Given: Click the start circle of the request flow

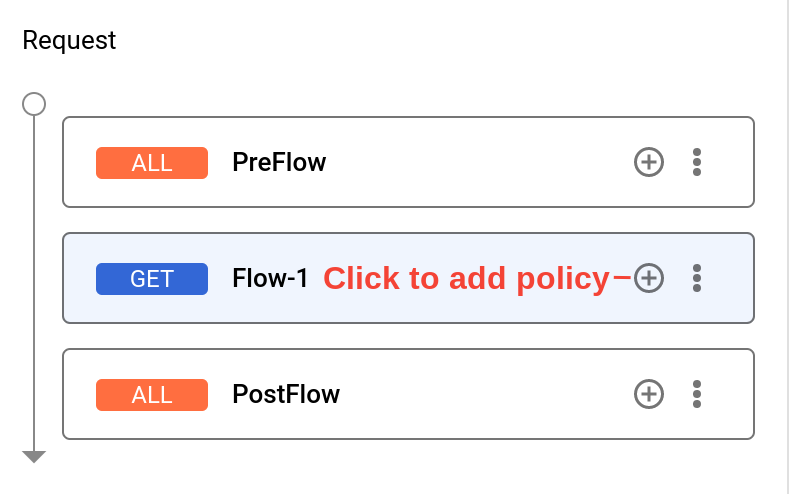Looking at the screenshot, I should (34, 104).
